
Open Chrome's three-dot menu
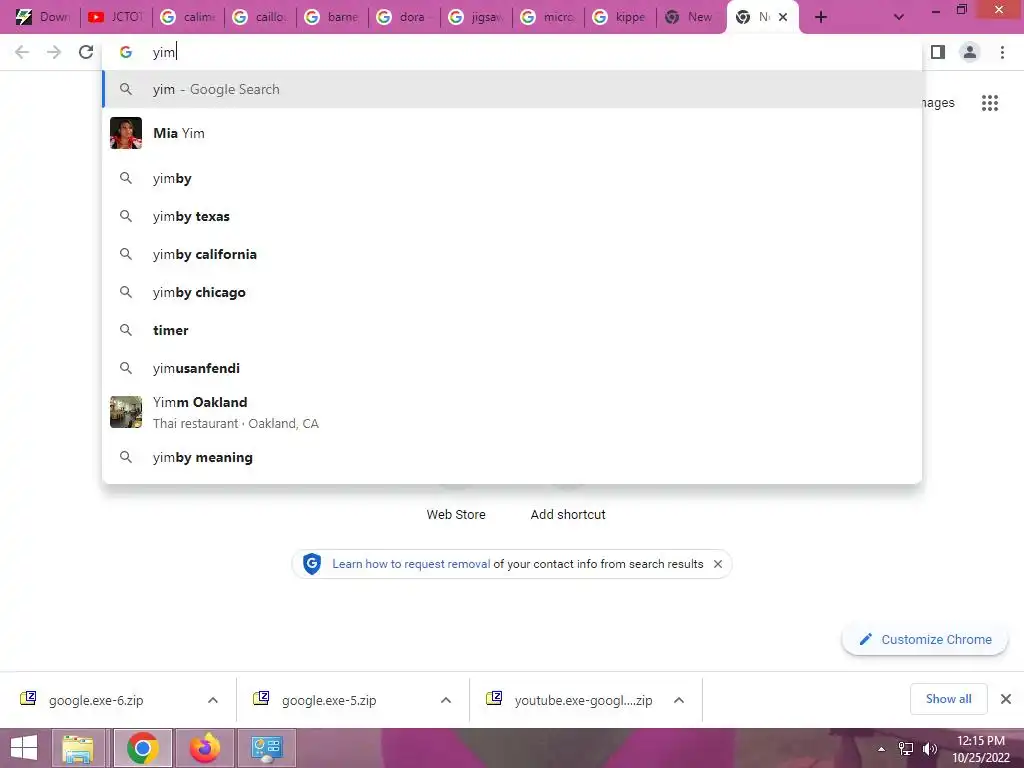pos(1002,52)
